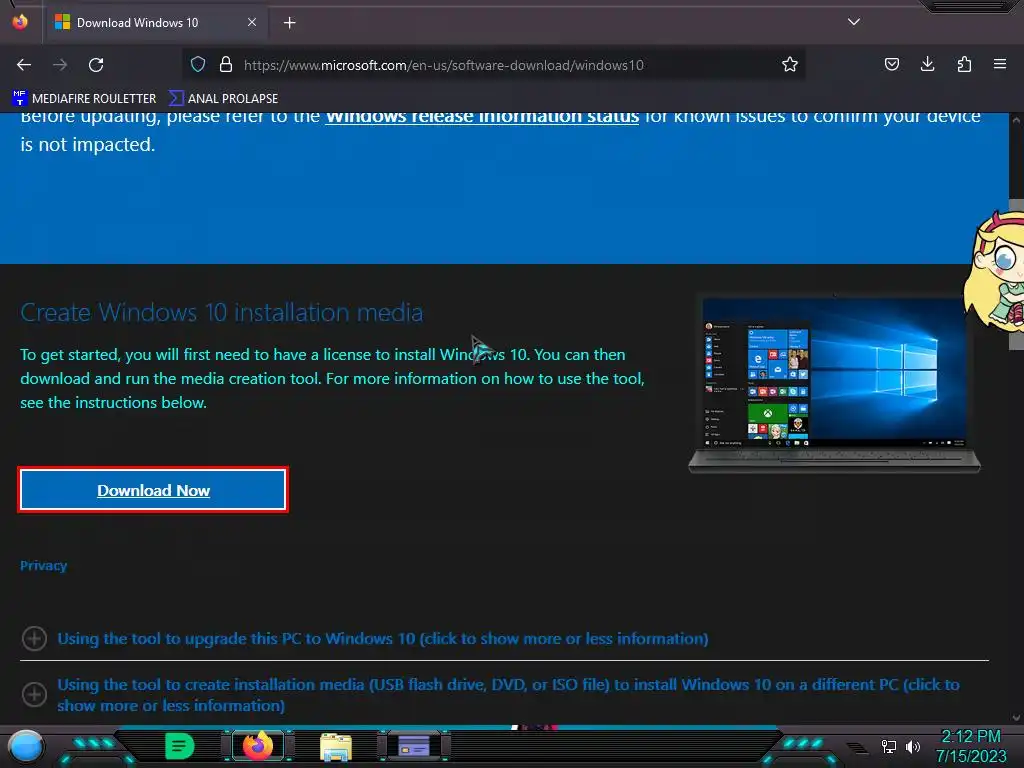1024x768 pixels.
Task: Click the page scrollbar up arrow
Action: pyautogui.click(x=1016, y=120)
